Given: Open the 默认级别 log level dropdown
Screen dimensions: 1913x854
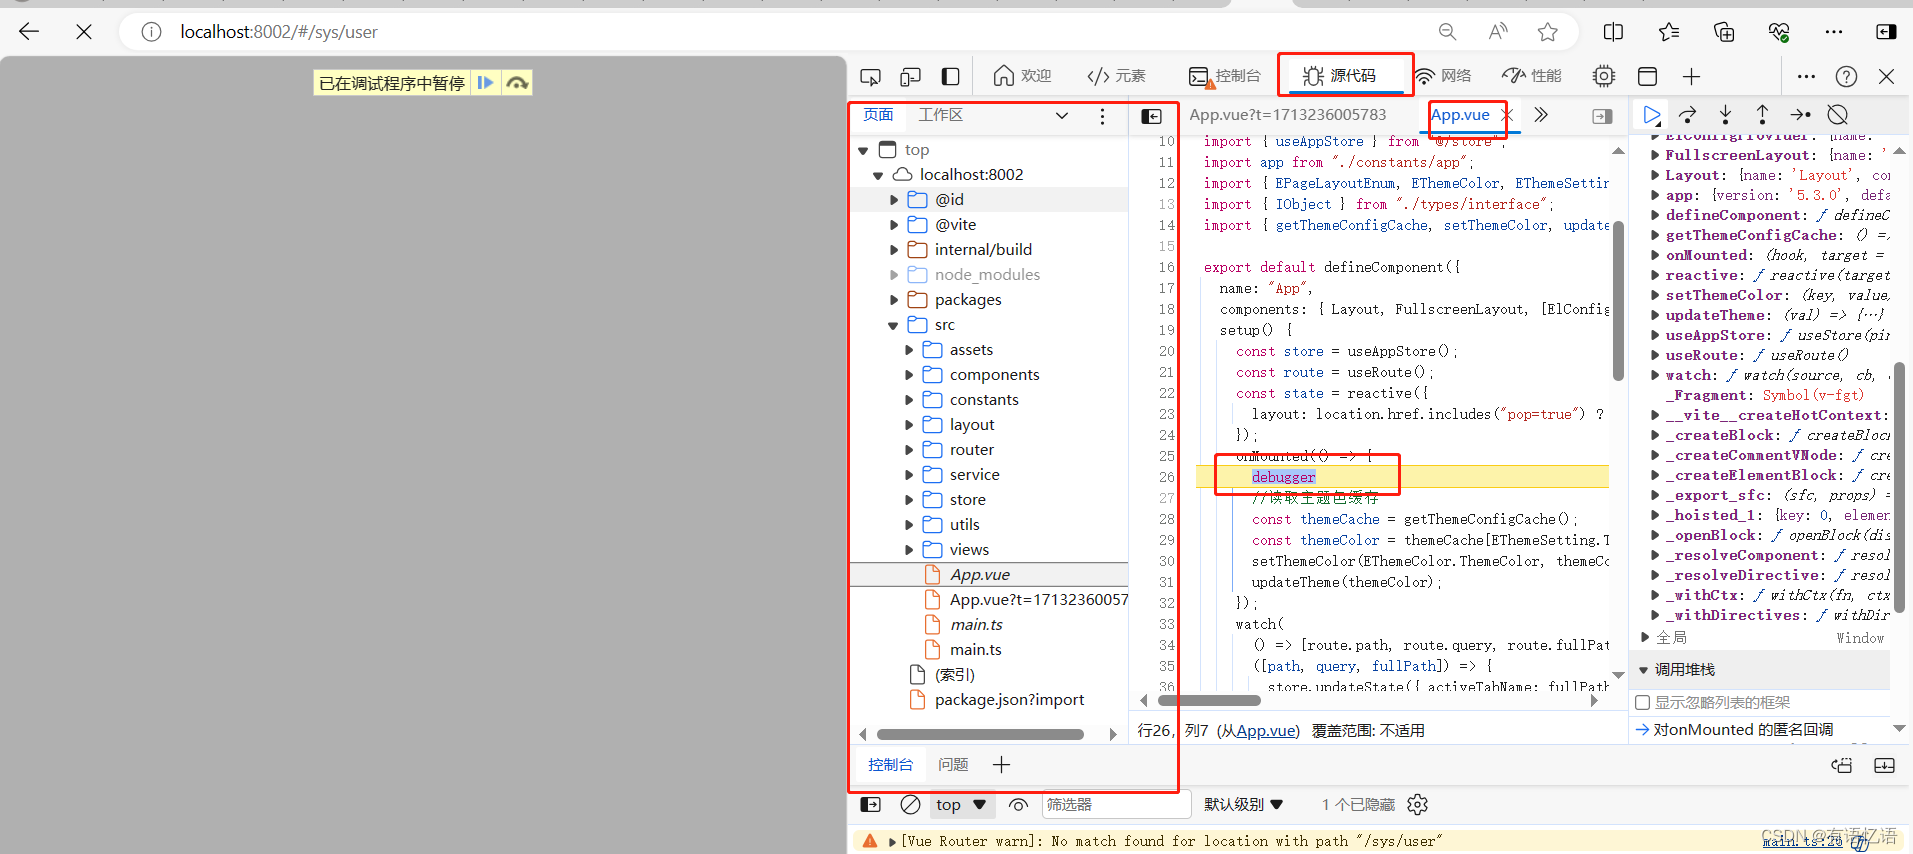Looking at the screenshot, I should (1243, 804).
